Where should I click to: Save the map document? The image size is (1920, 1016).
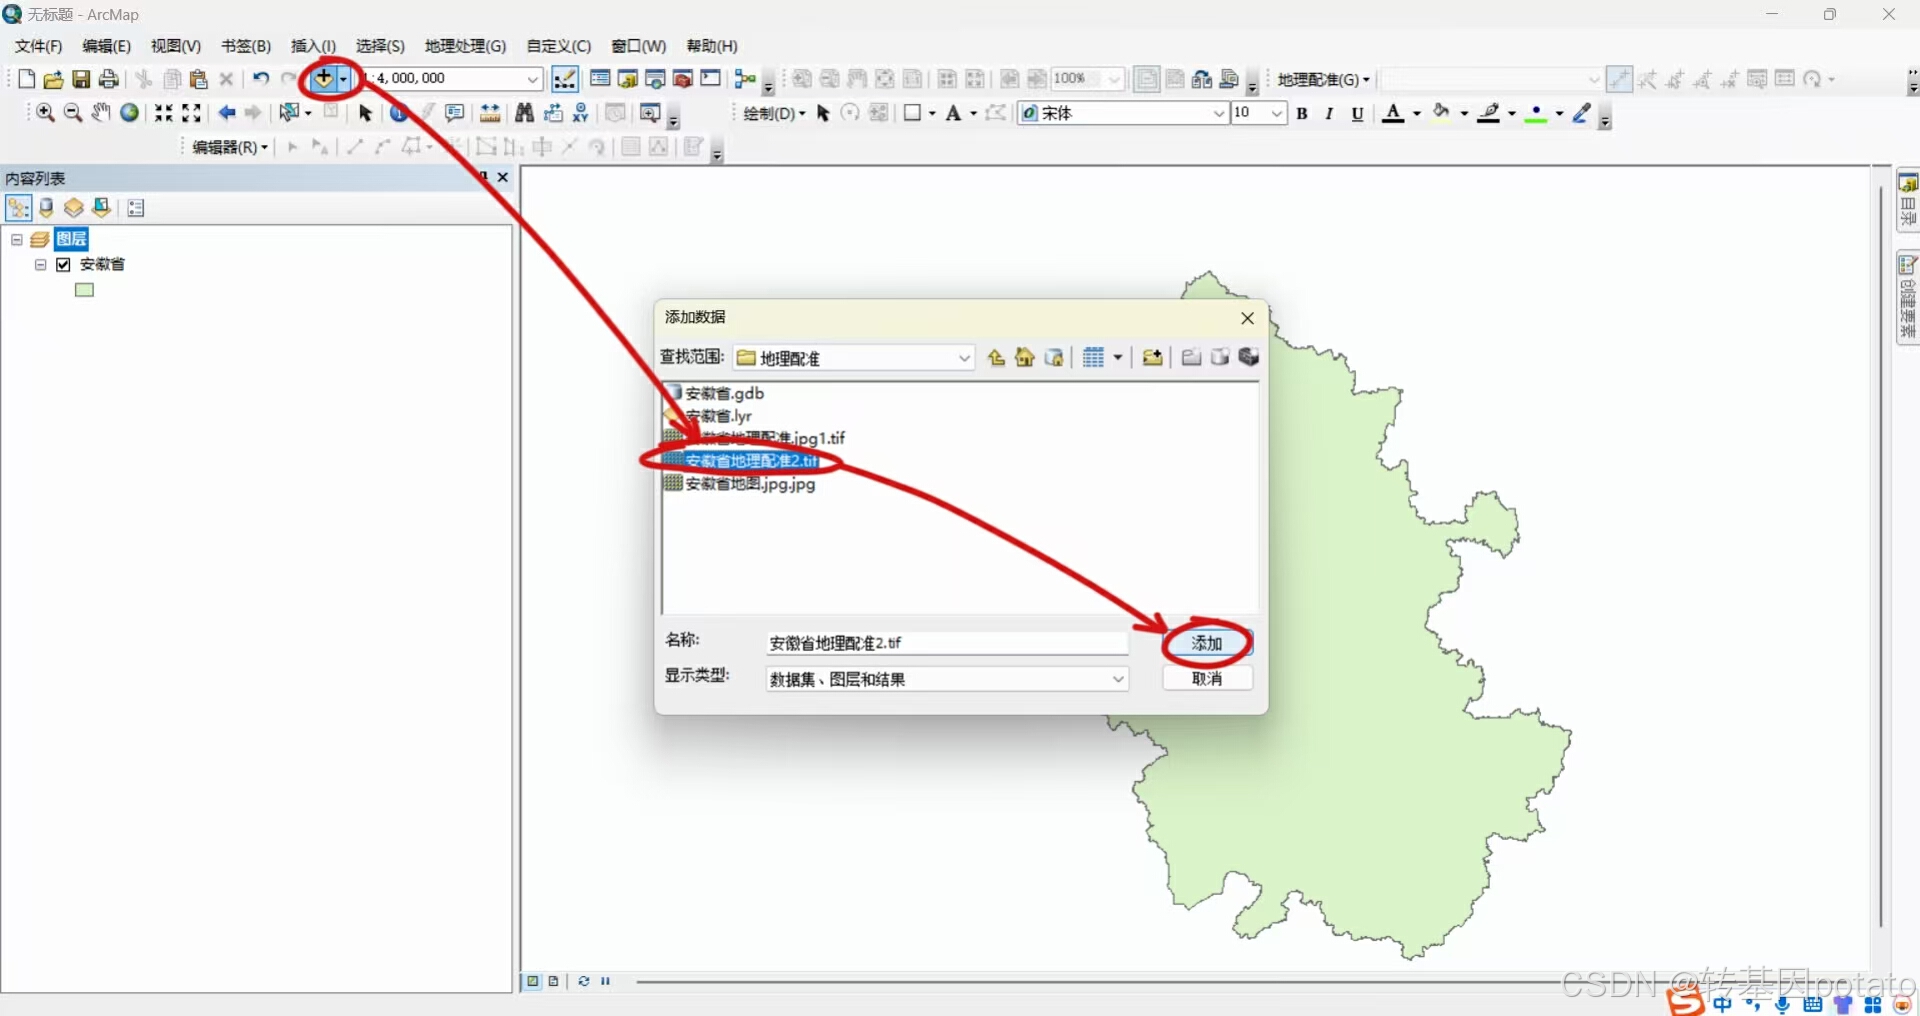81,79
